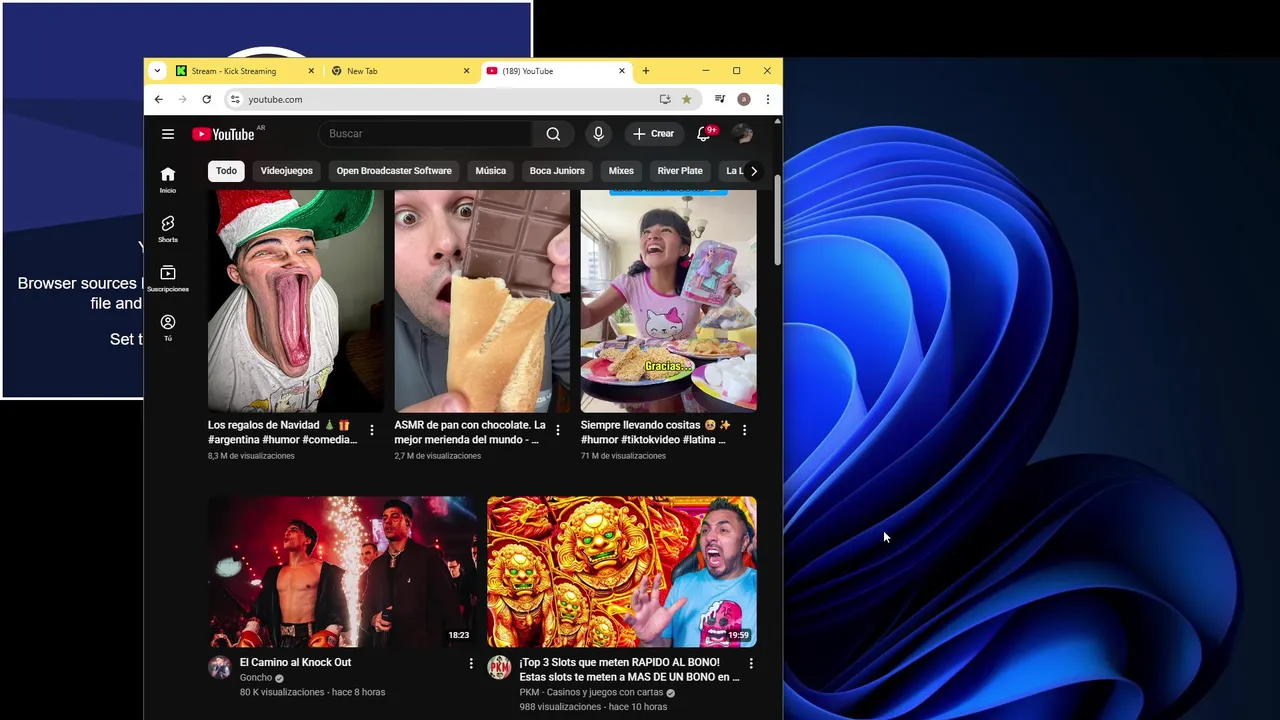Click PKM channel avatar
1280x720 pixels.
click(499, 668)
